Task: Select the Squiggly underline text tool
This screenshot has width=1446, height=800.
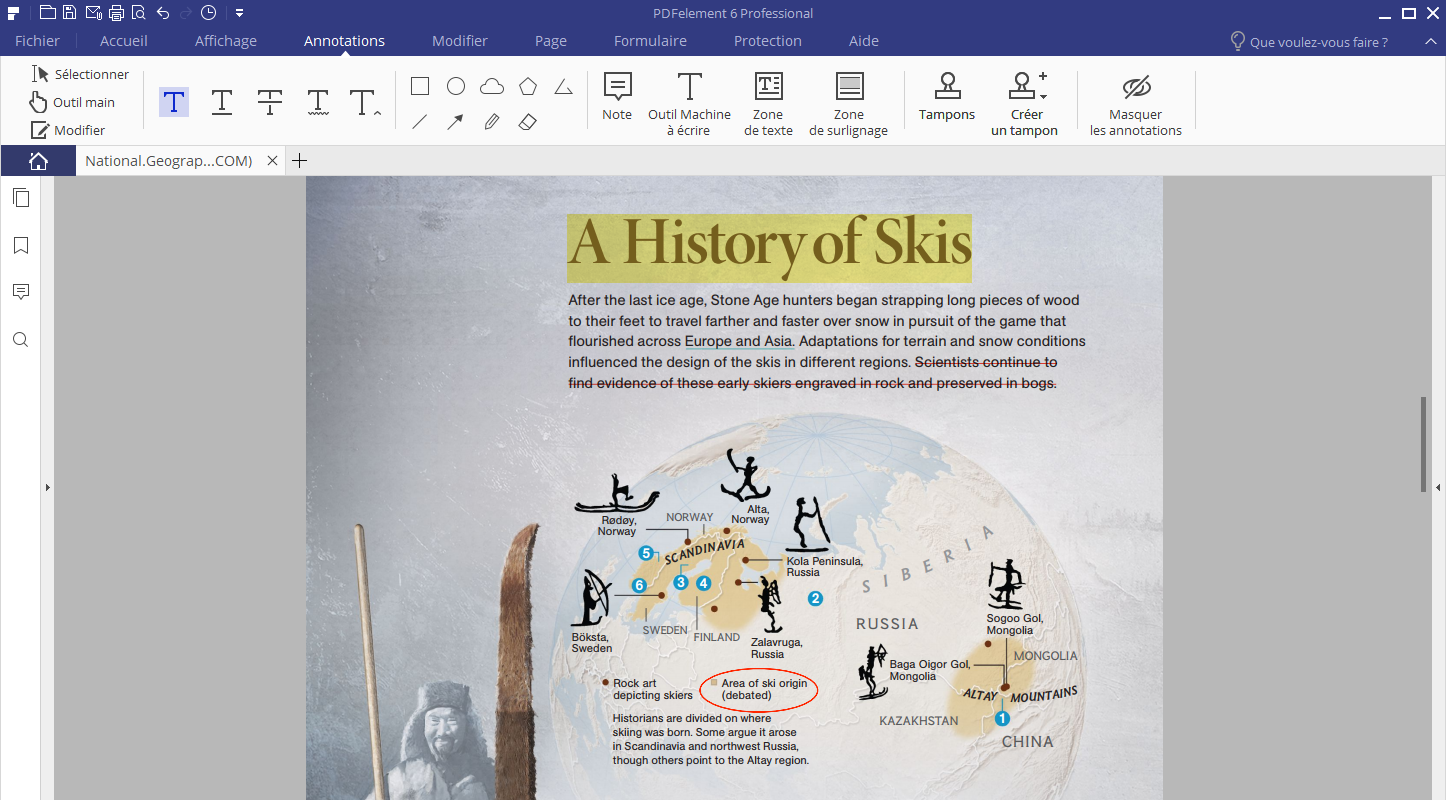Action: (x=318, y=101)
